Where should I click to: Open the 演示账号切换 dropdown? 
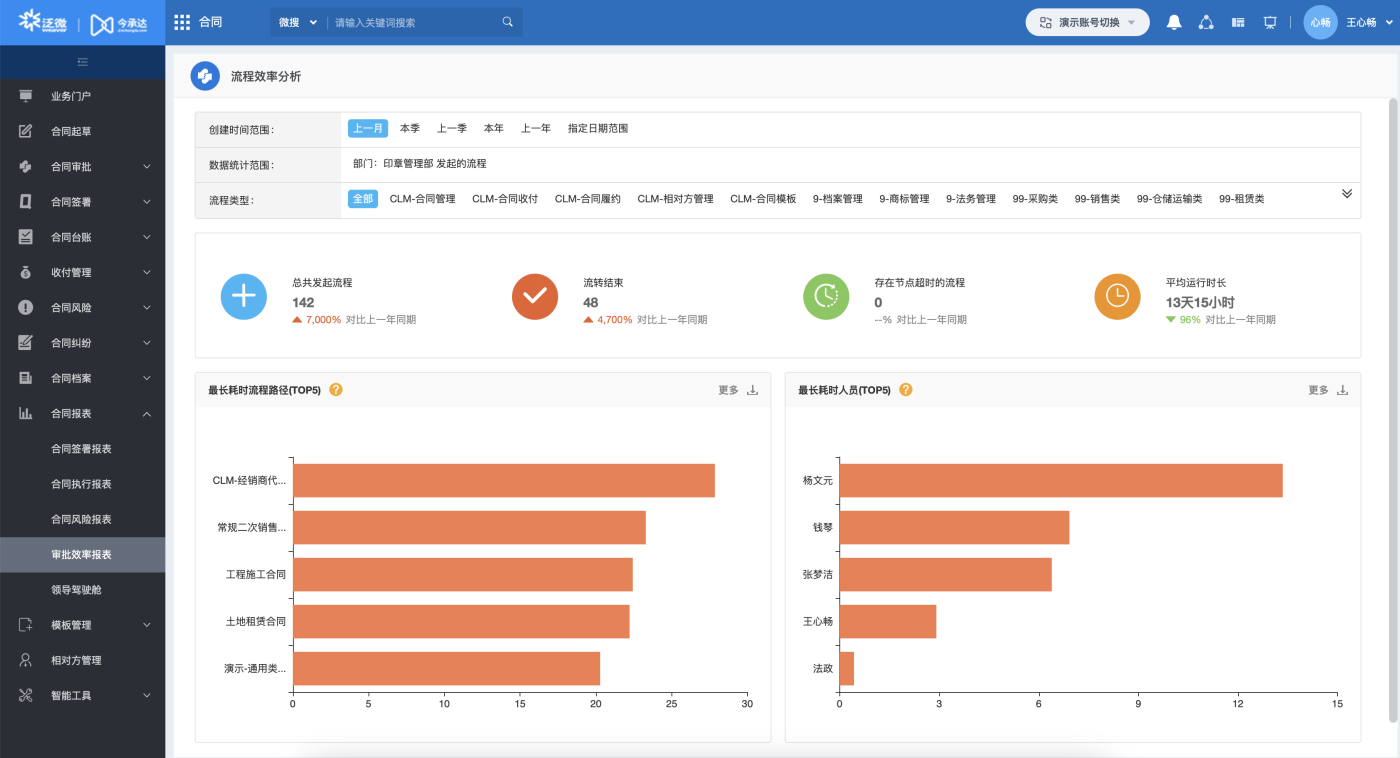[1087, 22]
